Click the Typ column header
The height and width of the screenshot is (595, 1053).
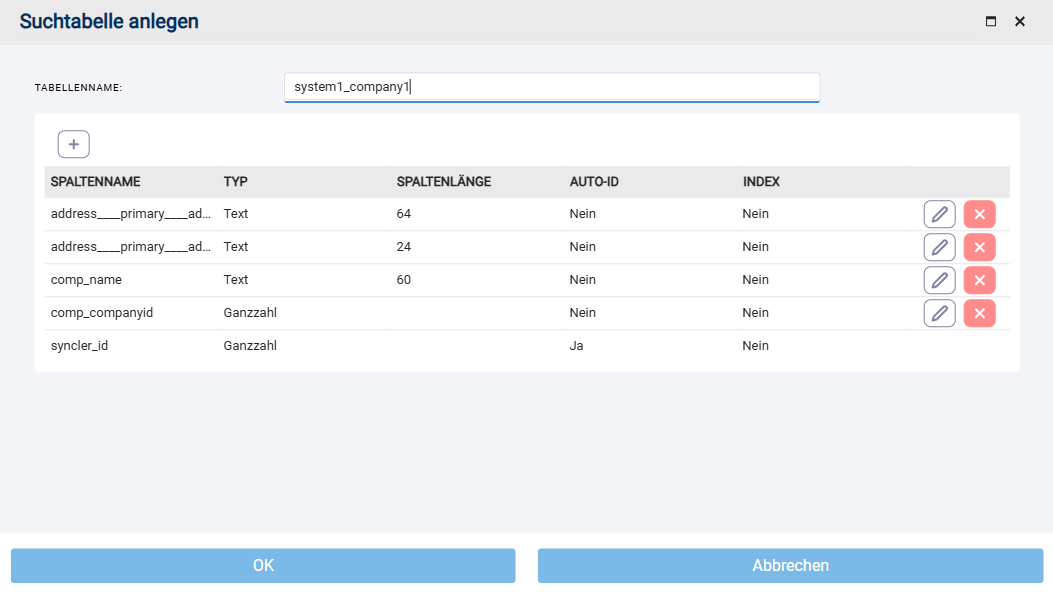click(236, 182)
